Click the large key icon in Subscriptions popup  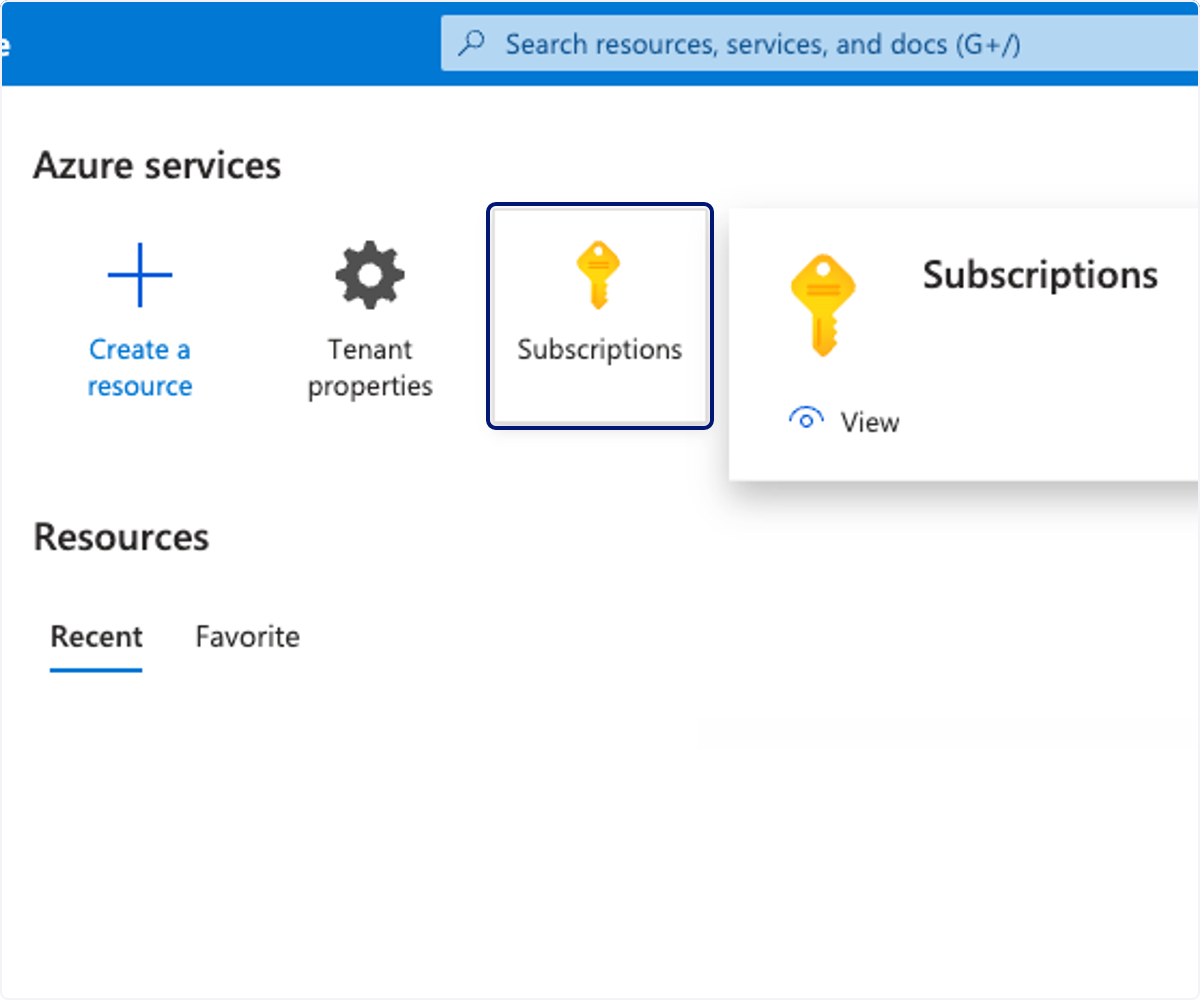(x=823, y=305)
